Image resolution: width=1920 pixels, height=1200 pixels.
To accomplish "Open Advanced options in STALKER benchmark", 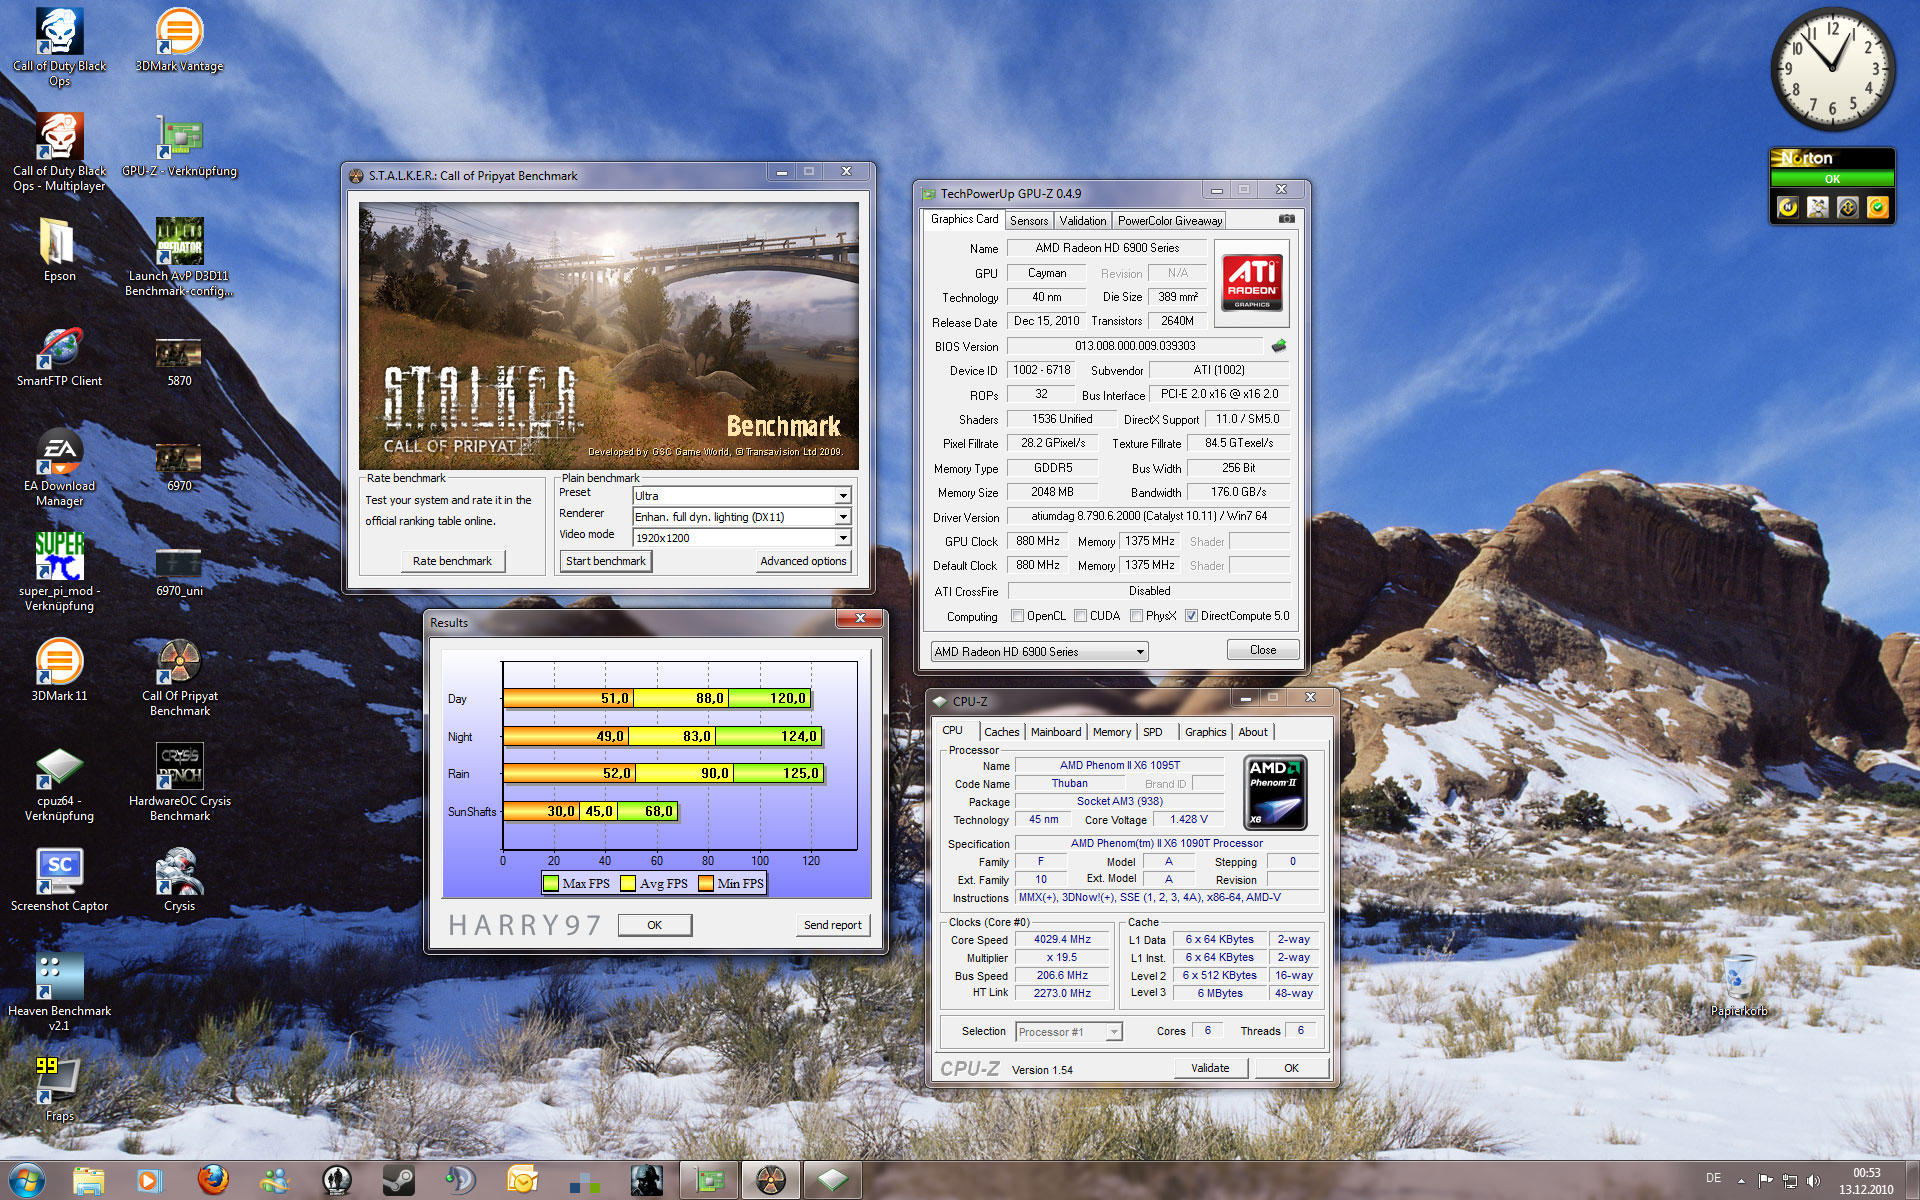I will click(x=803, y=561).
